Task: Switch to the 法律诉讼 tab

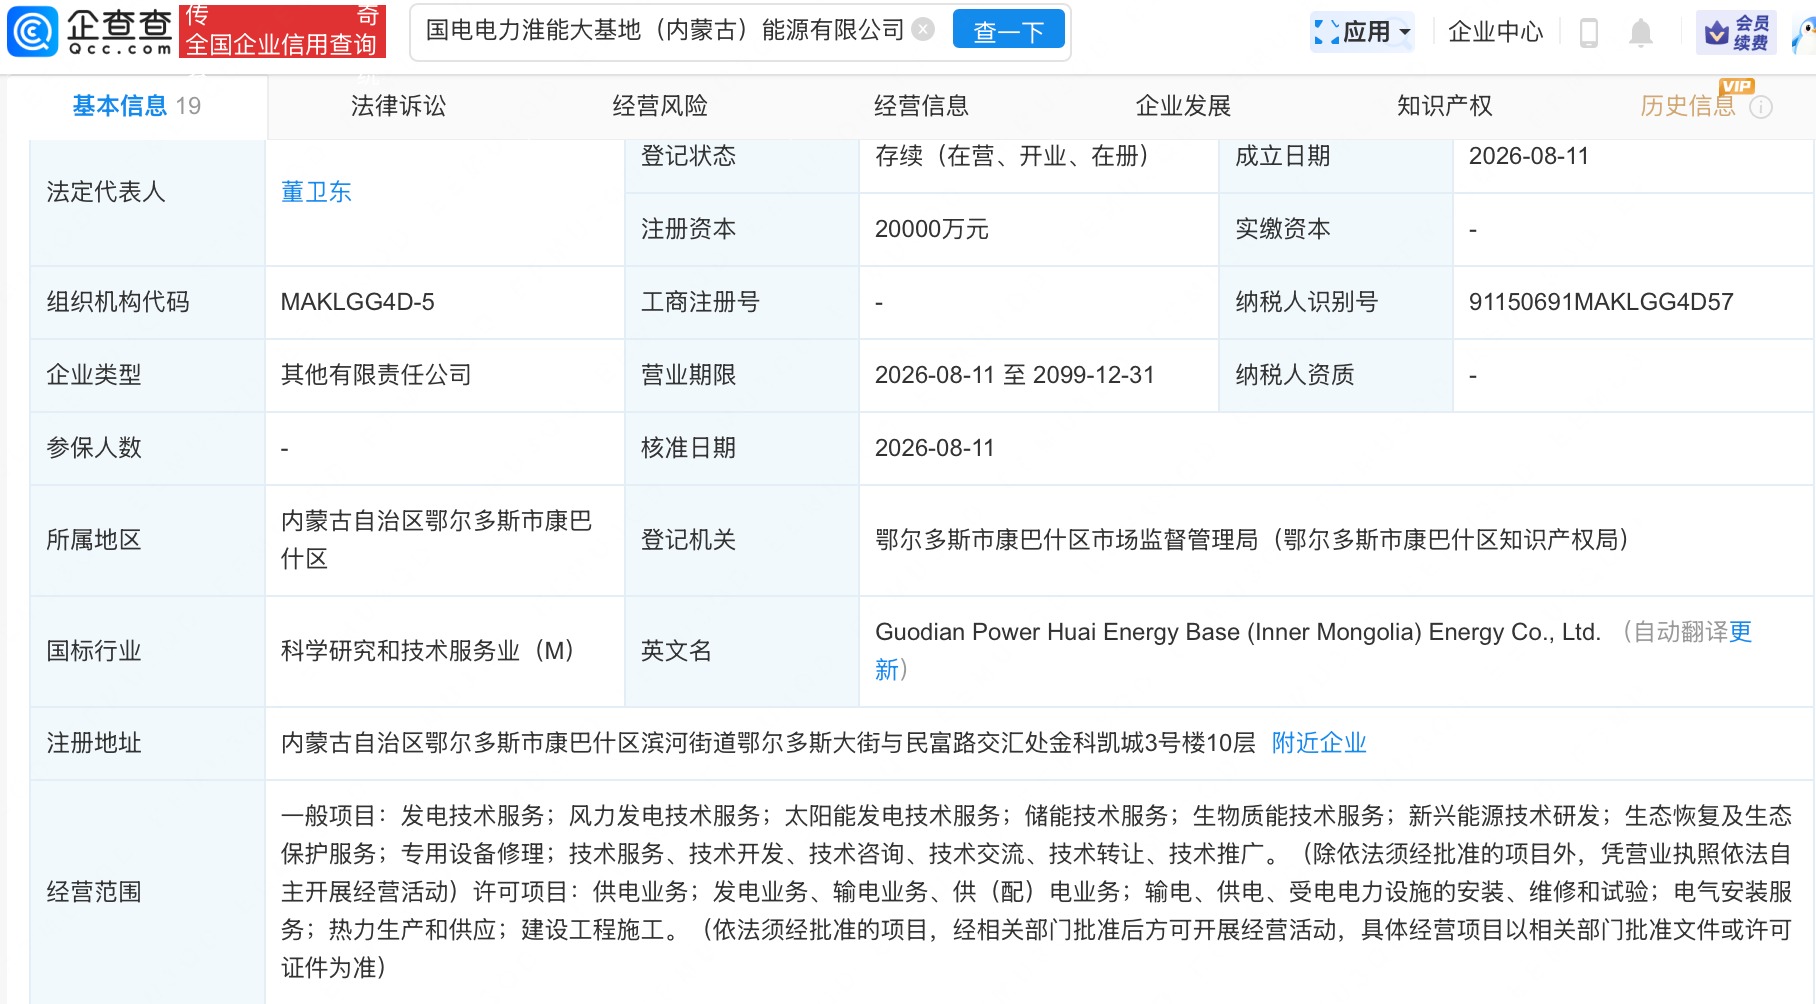Action: pyautogui.click(x=399, y=106)
